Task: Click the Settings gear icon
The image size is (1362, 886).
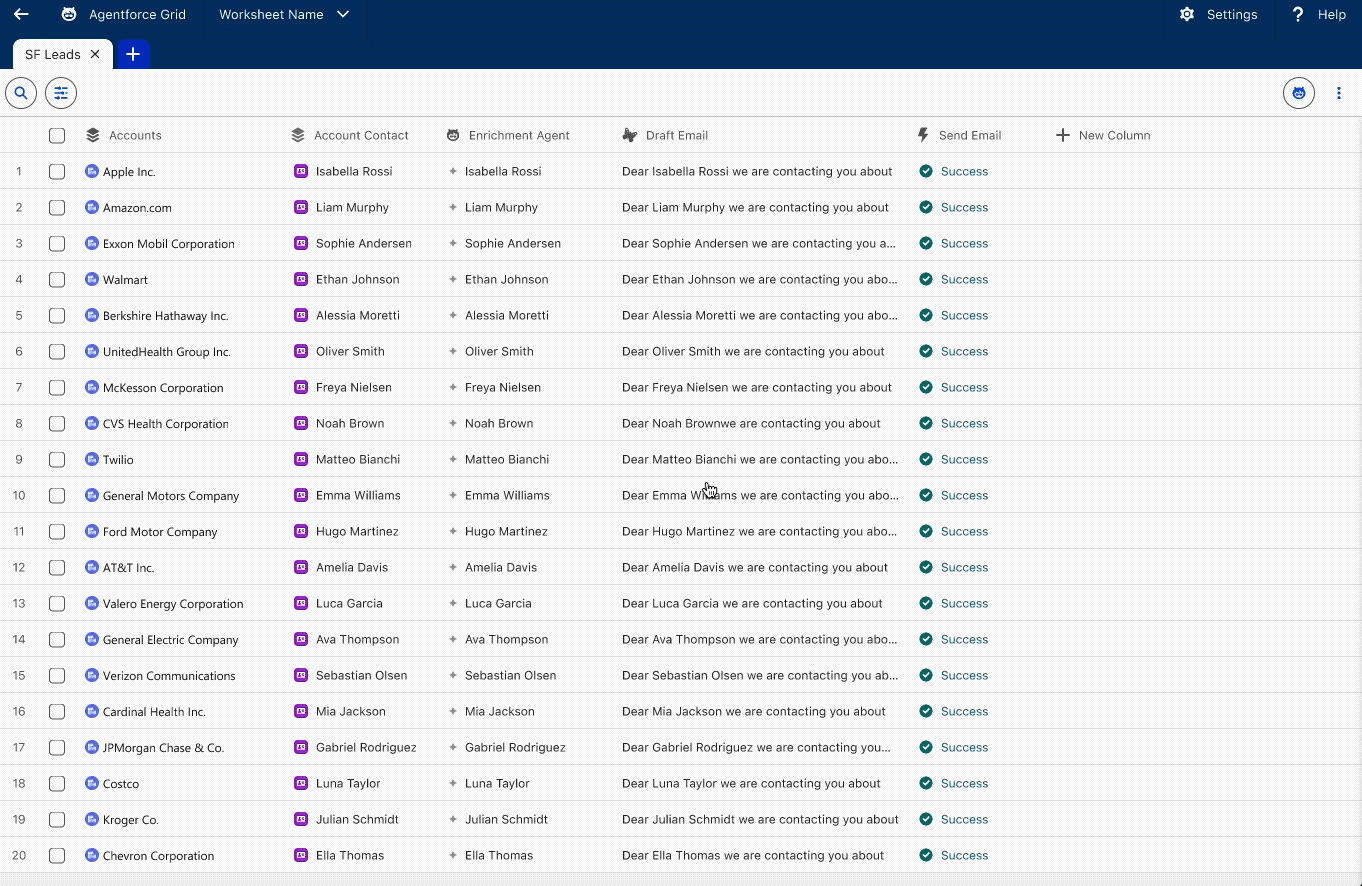Action: coord(1187,14)
